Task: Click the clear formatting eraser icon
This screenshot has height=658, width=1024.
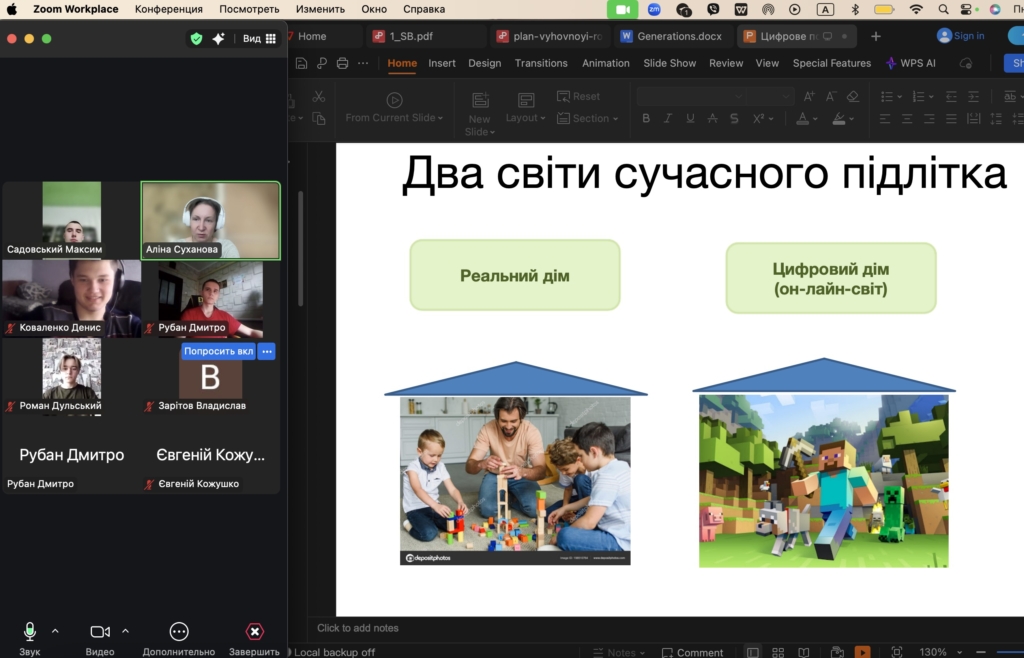Action: tap(852, 97)
